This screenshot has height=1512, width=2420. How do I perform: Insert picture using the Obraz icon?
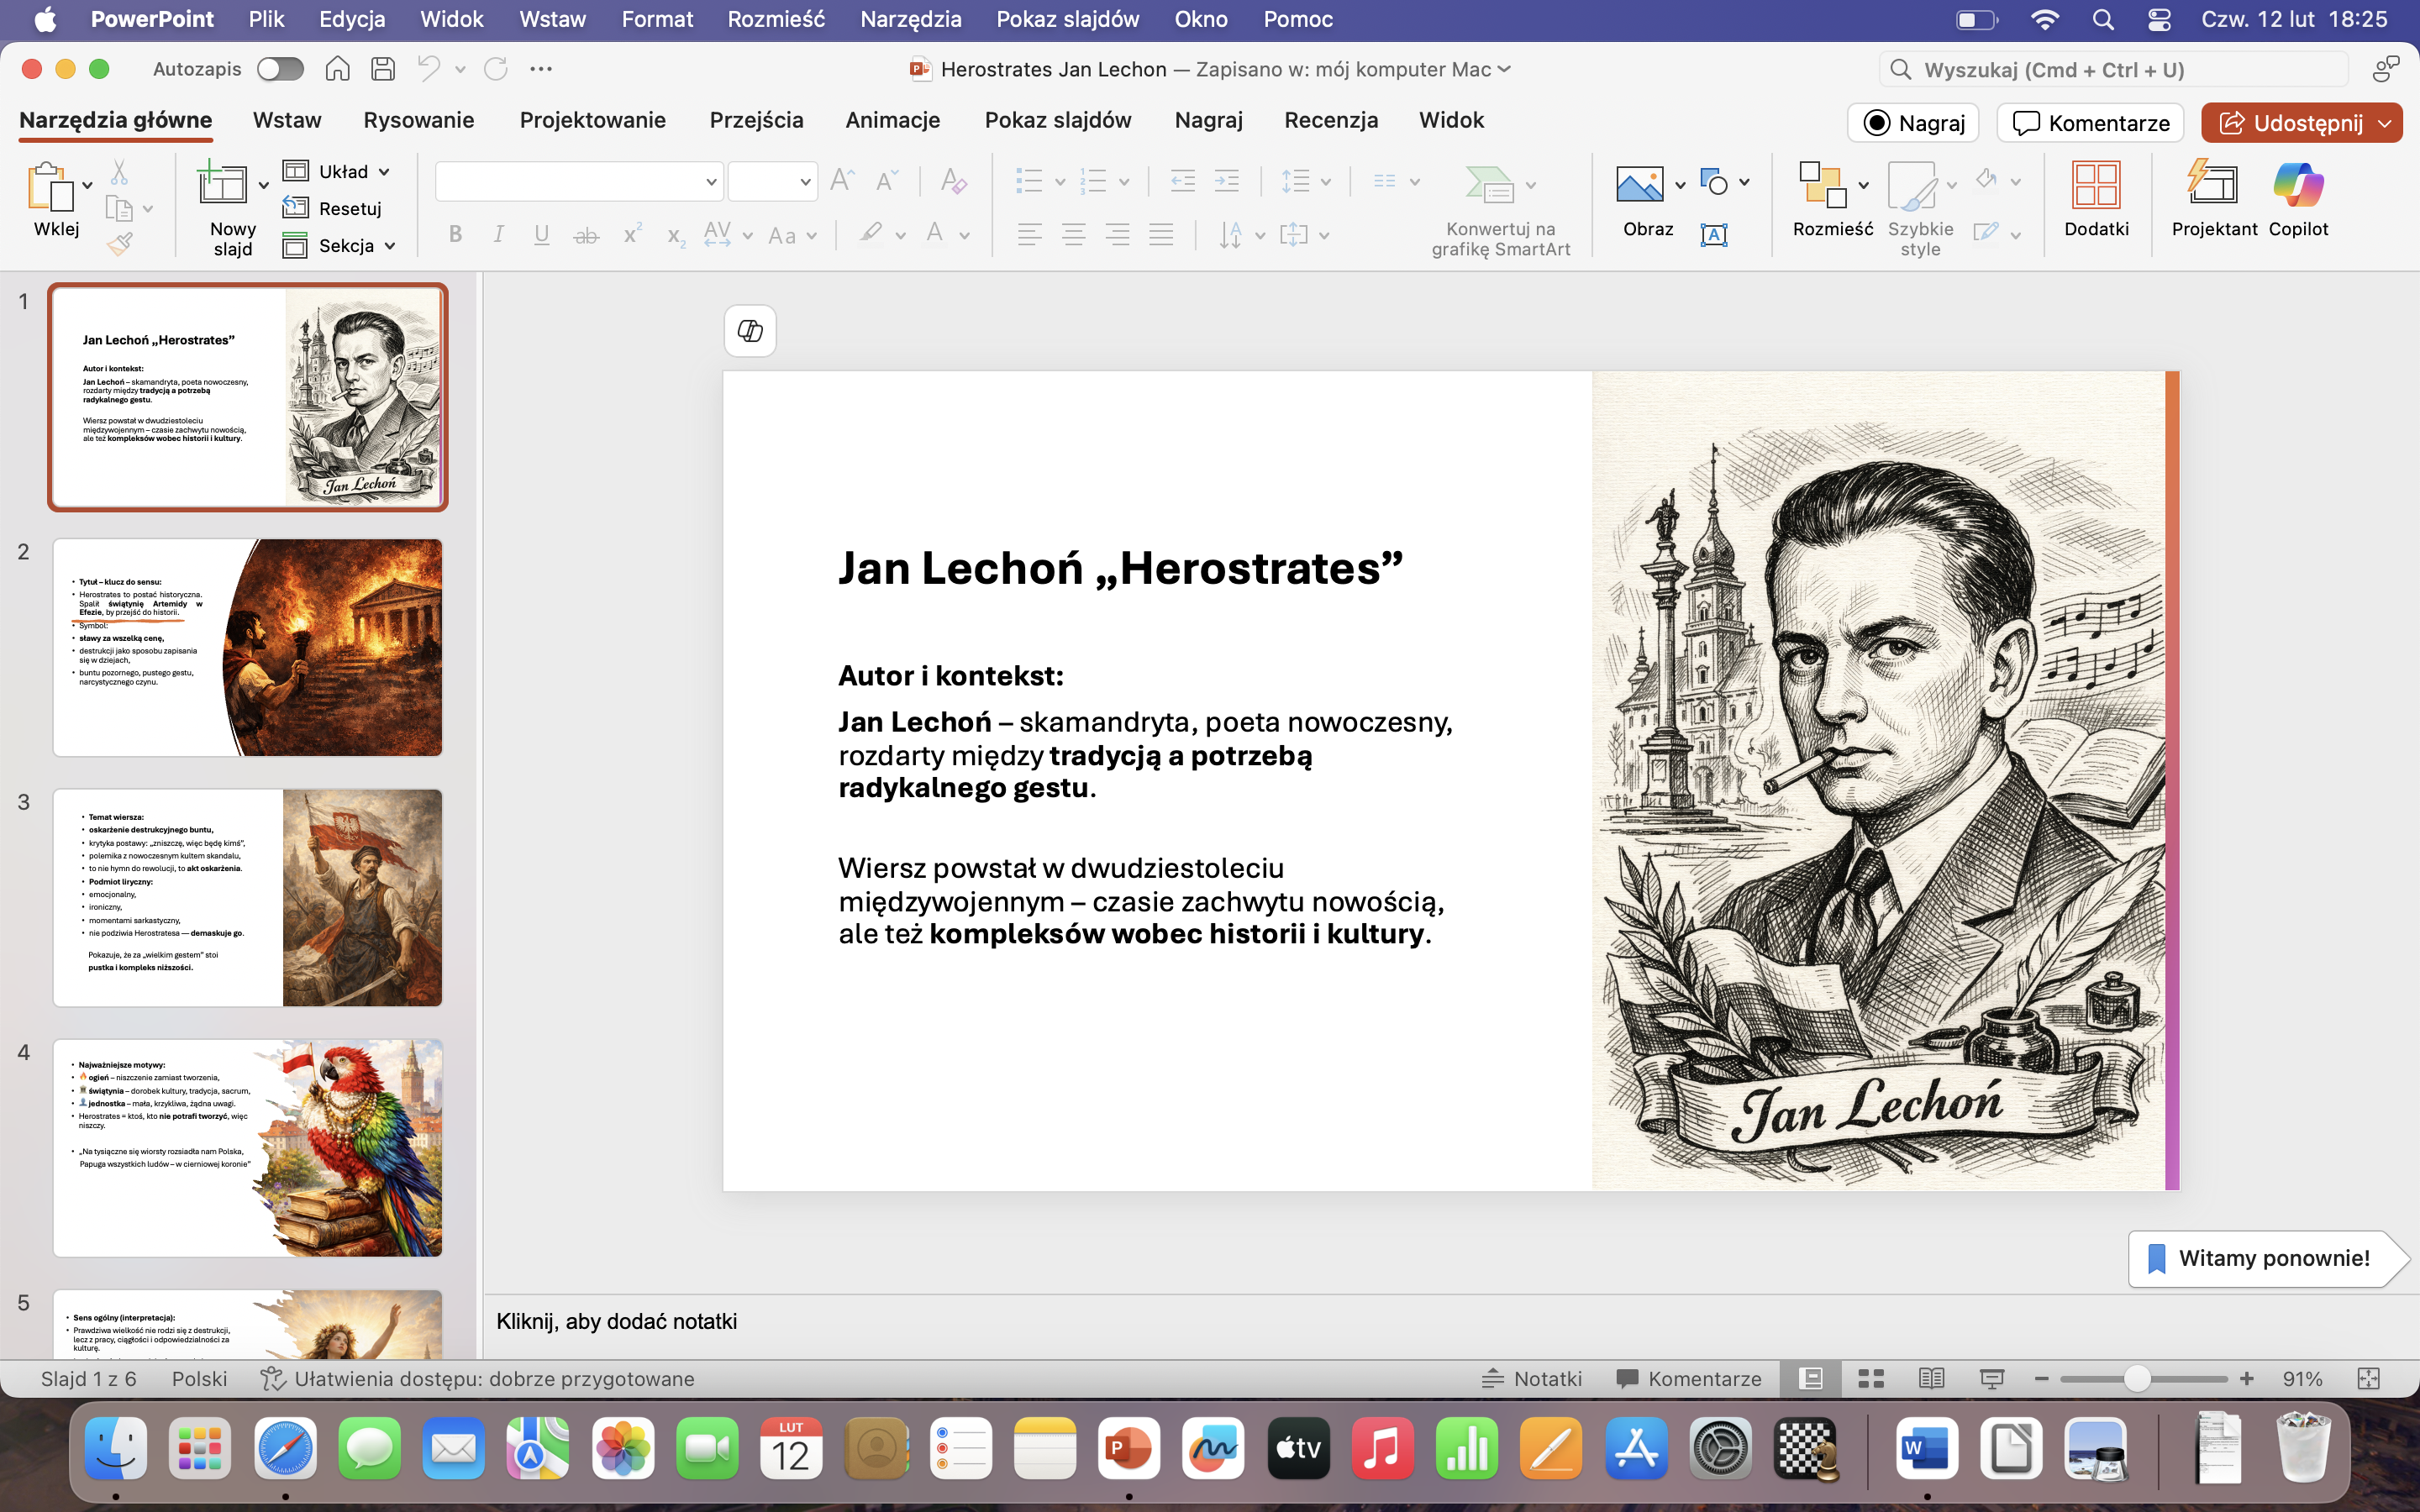pyautogui.click(x=1639, y=186)
